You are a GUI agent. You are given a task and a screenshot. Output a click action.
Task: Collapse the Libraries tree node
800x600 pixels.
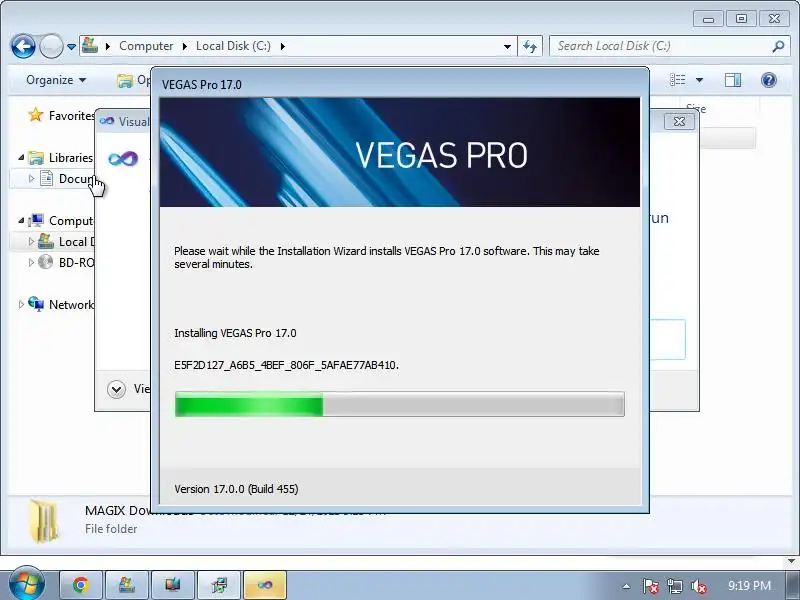pos(21,158)
